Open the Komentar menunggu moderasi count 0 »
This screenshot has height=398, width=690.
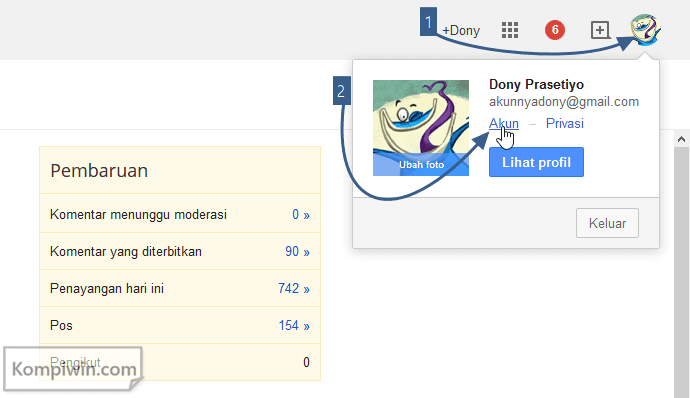(x=301, y=214)
